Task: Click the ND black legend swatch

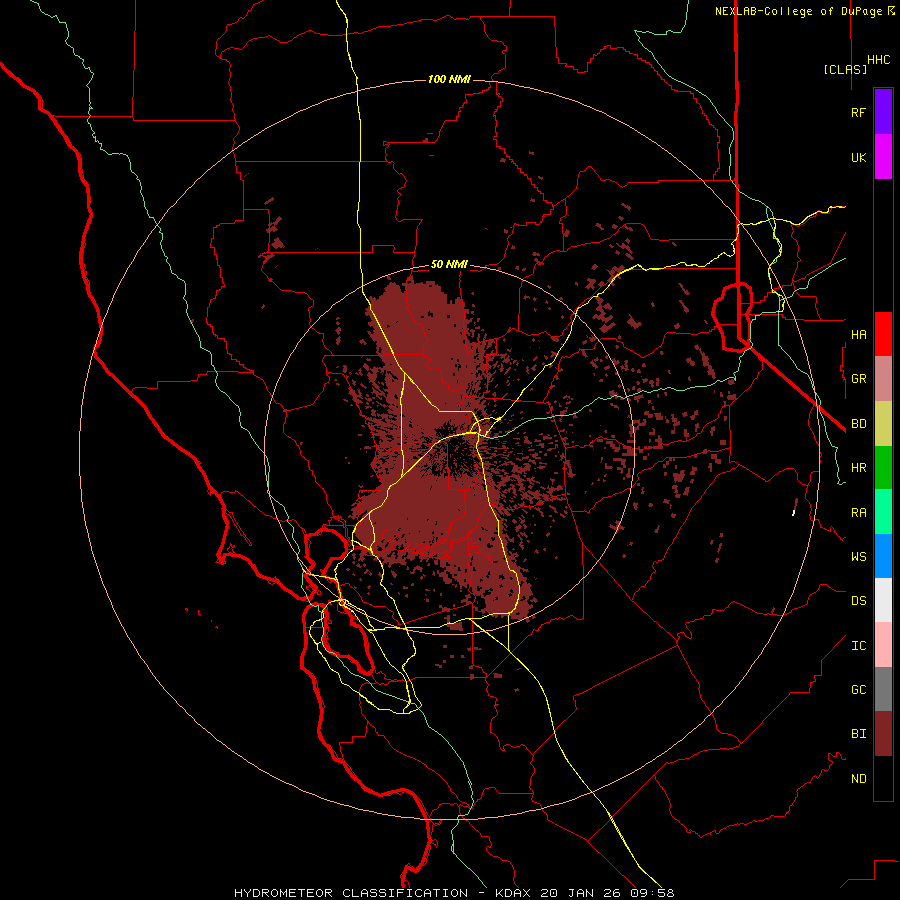Action: pyautogui.click(x=883, y=778)
